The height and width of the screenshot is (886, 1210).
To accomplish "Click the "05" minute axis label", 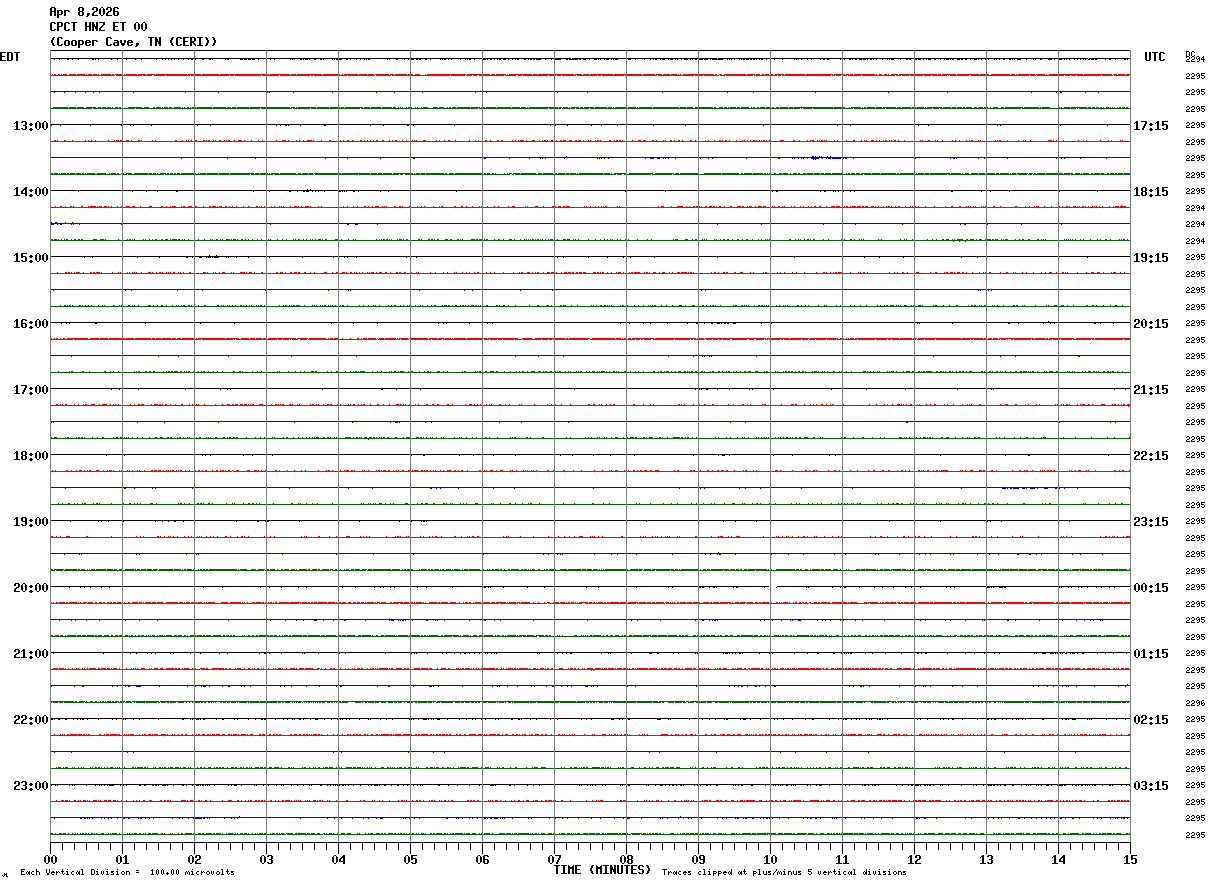I will (411, 860).
